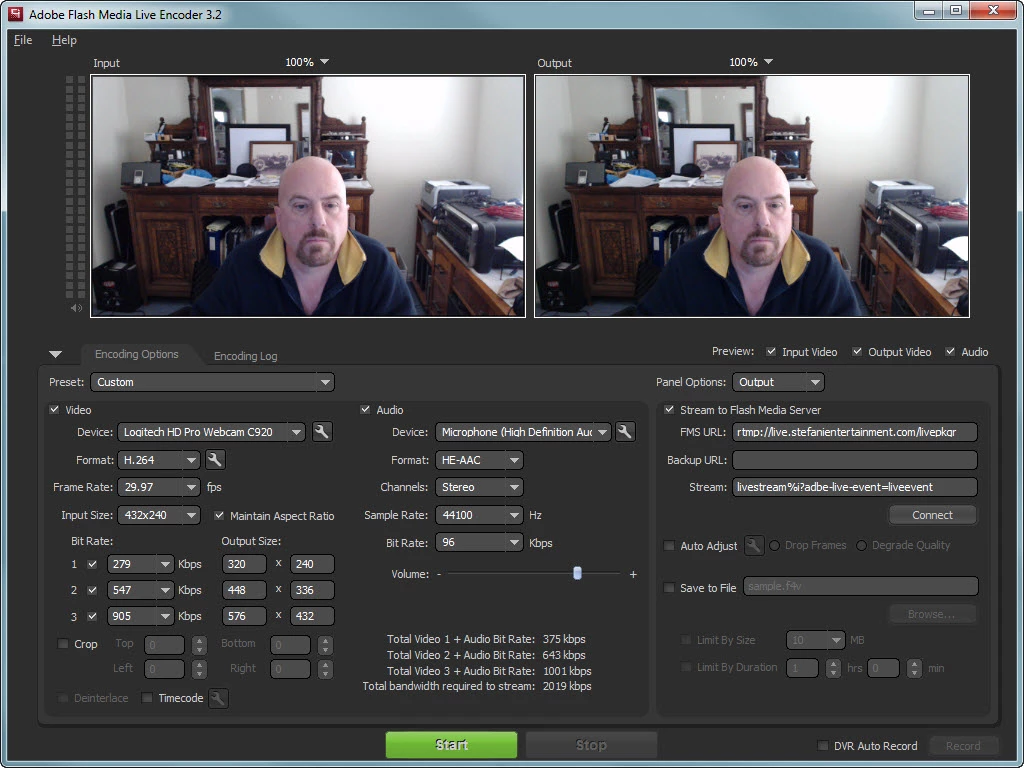Collapse the encoding options panel triangle
The width and height of the screenshot is (1024, 768).
pos(56,355)
